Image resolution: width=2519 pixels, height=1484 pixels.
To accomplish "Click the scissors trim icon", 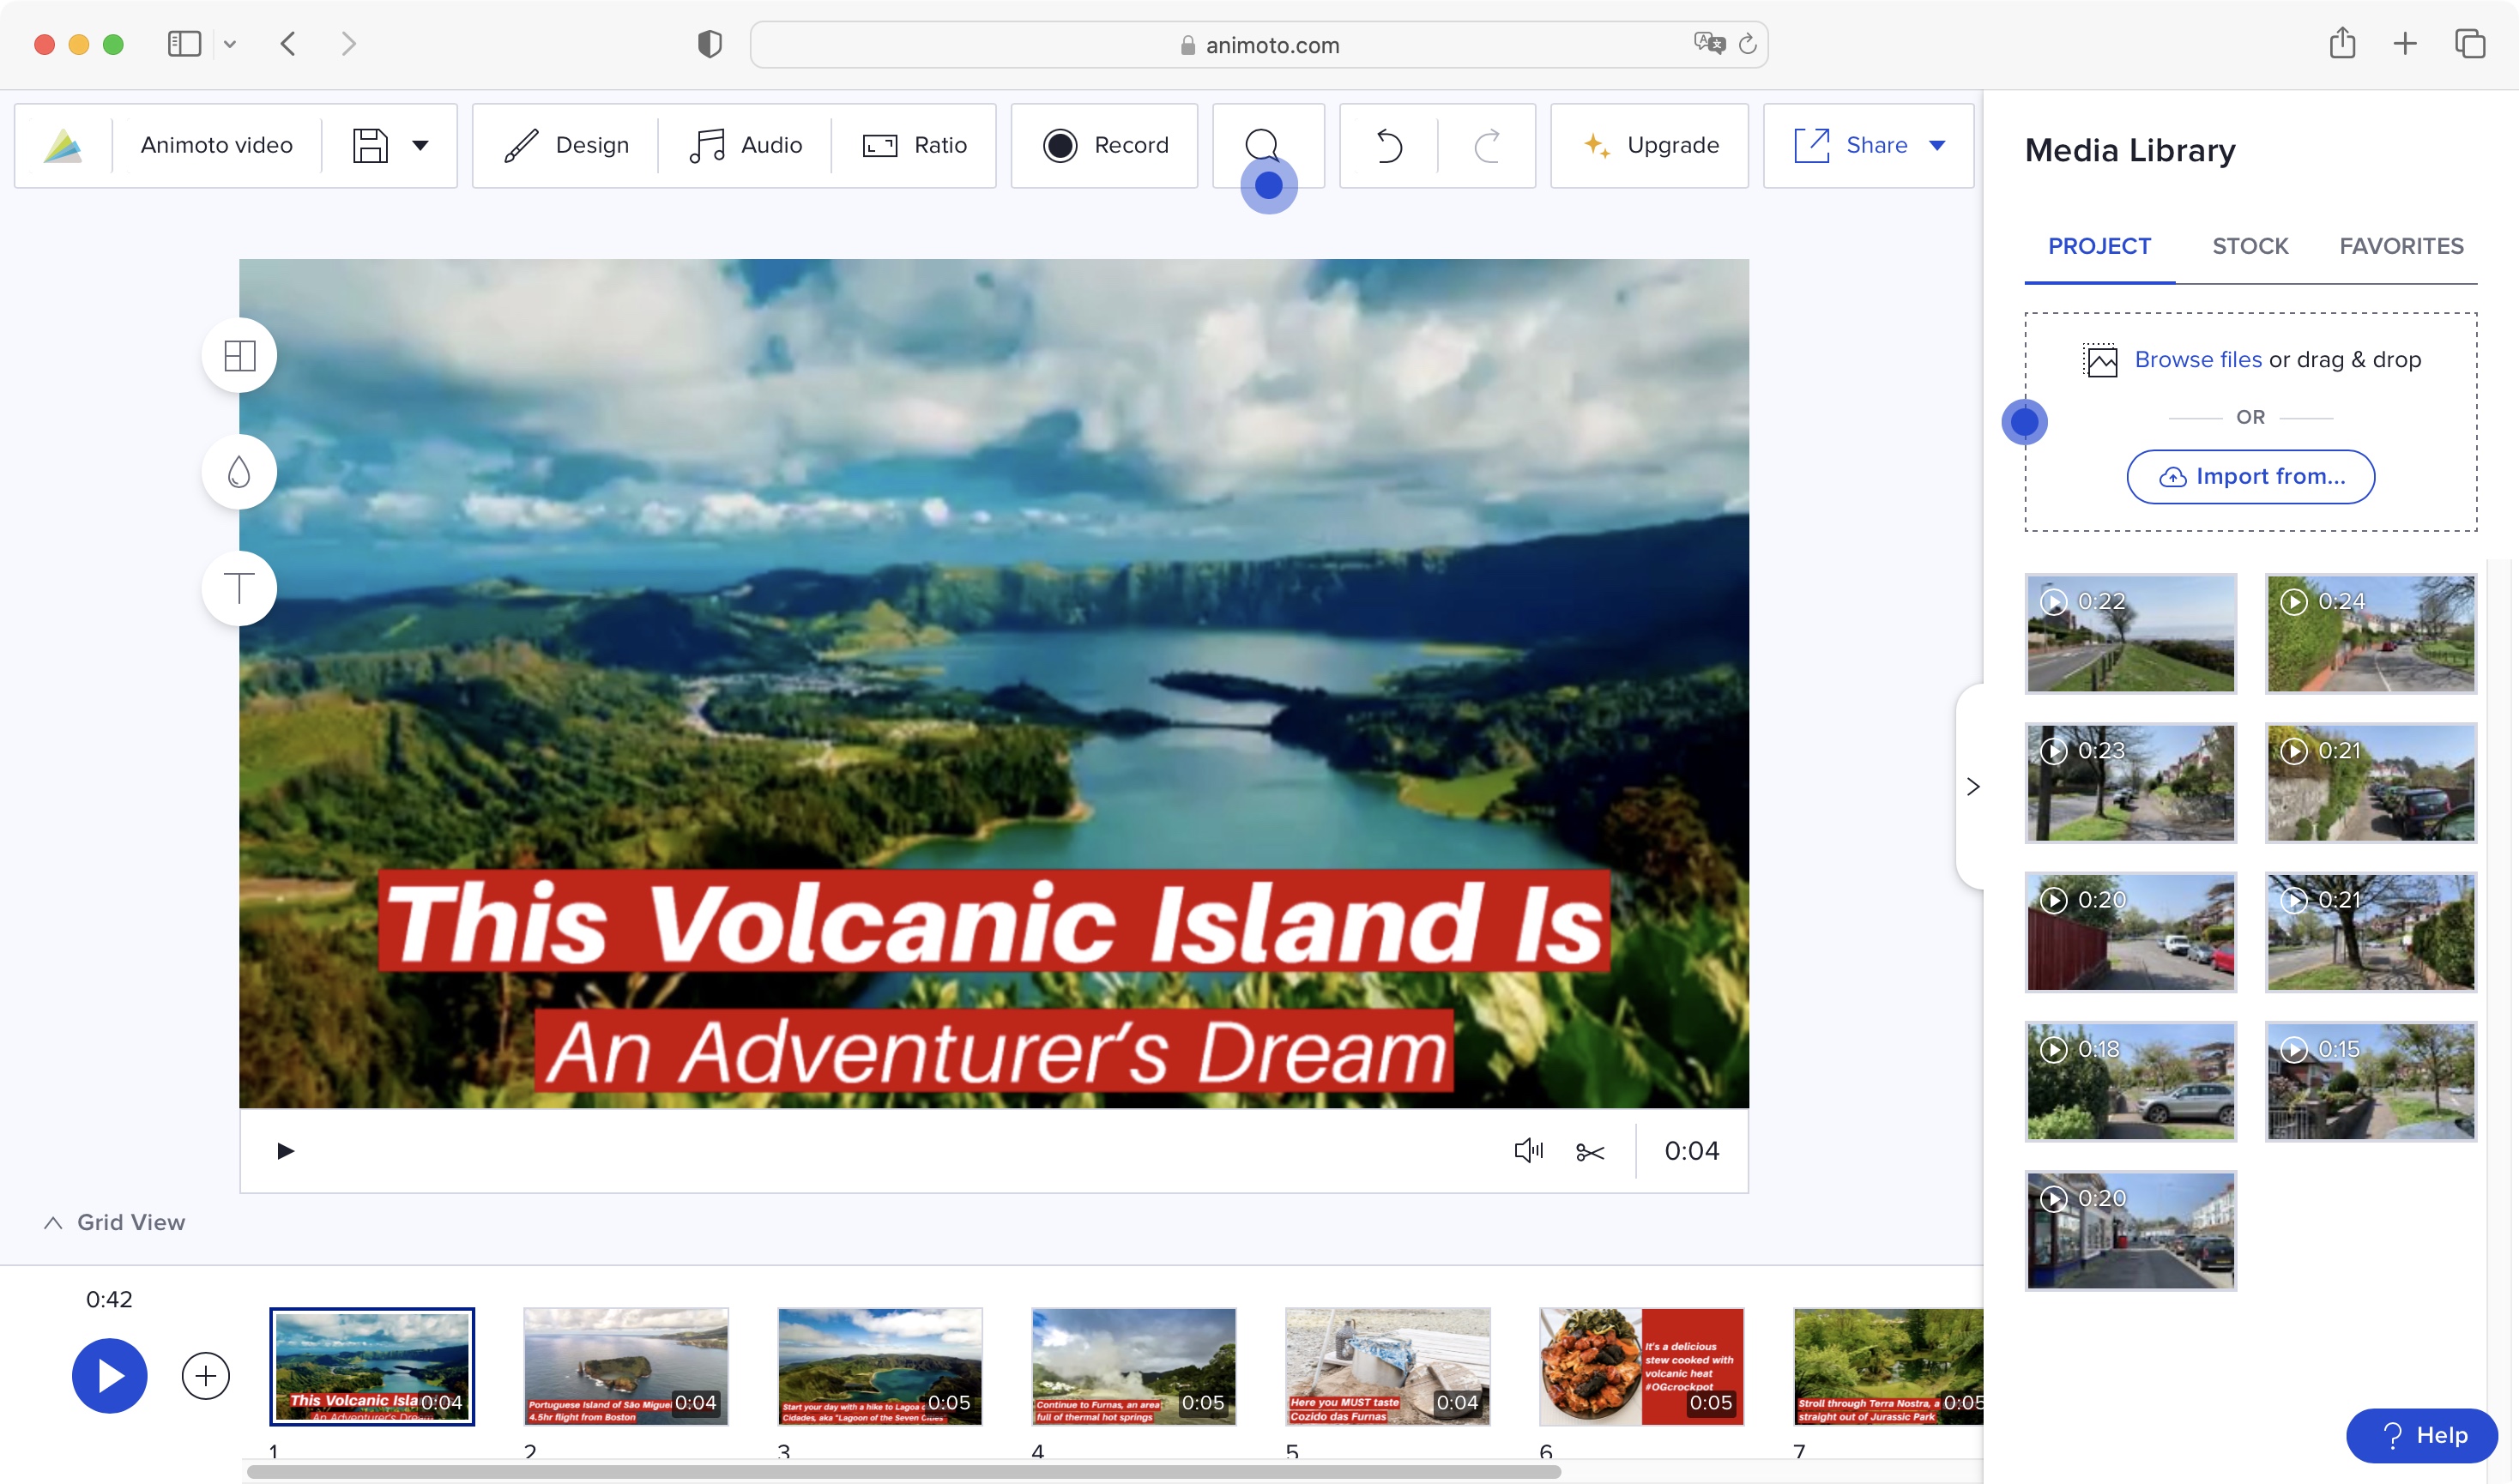I will 1589,1151.
